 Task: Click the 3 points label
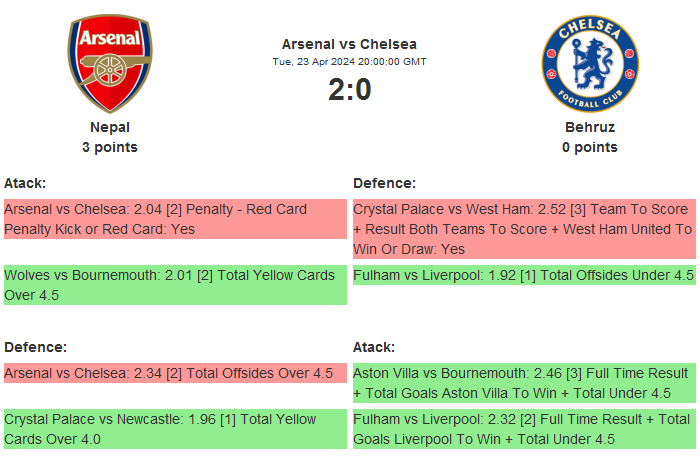[110, 147]
